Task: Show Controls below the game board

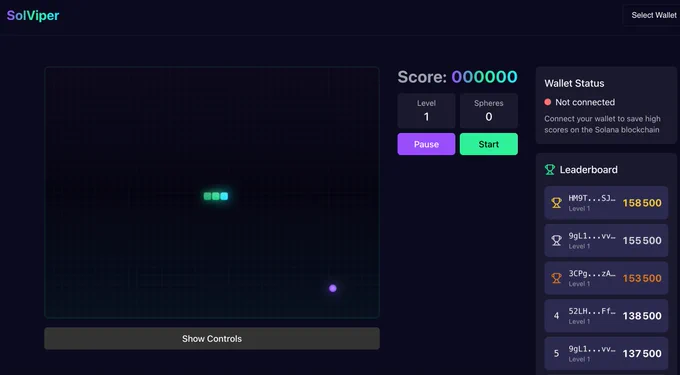Action: click(212, 339)
